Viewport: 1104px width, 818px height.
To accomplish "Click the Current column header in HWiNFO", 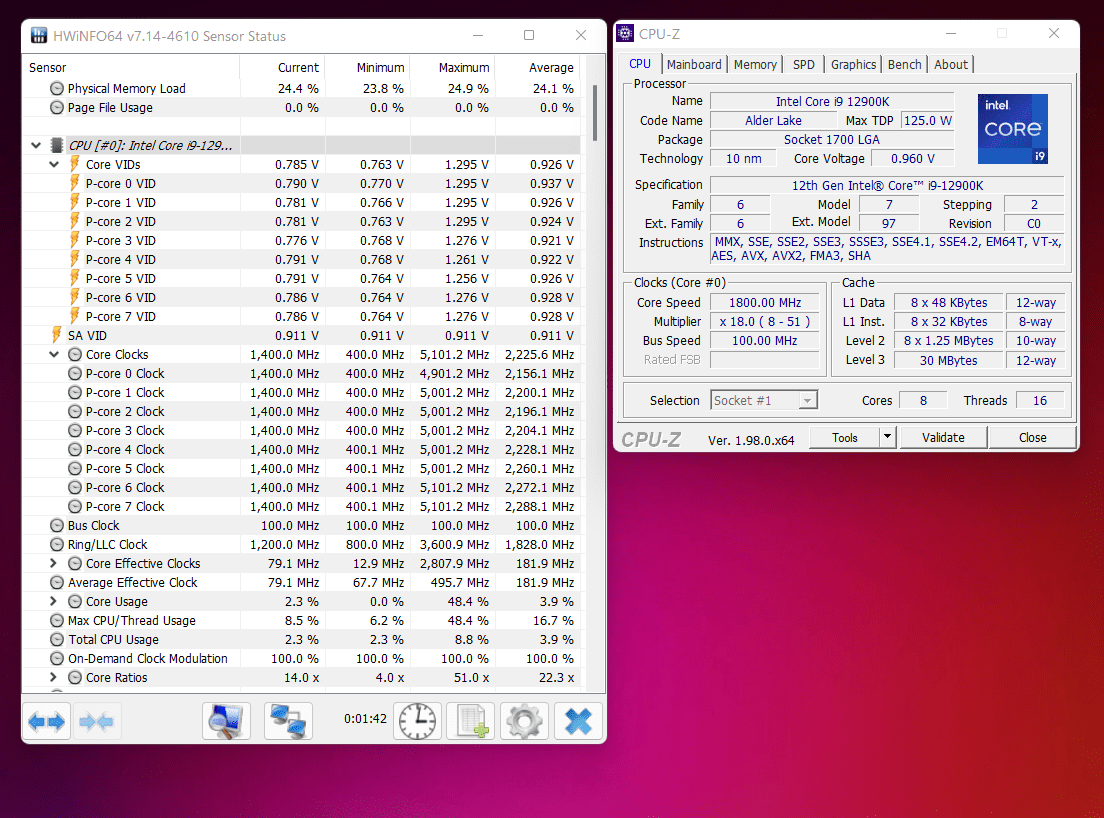I will tap(282, 68).
